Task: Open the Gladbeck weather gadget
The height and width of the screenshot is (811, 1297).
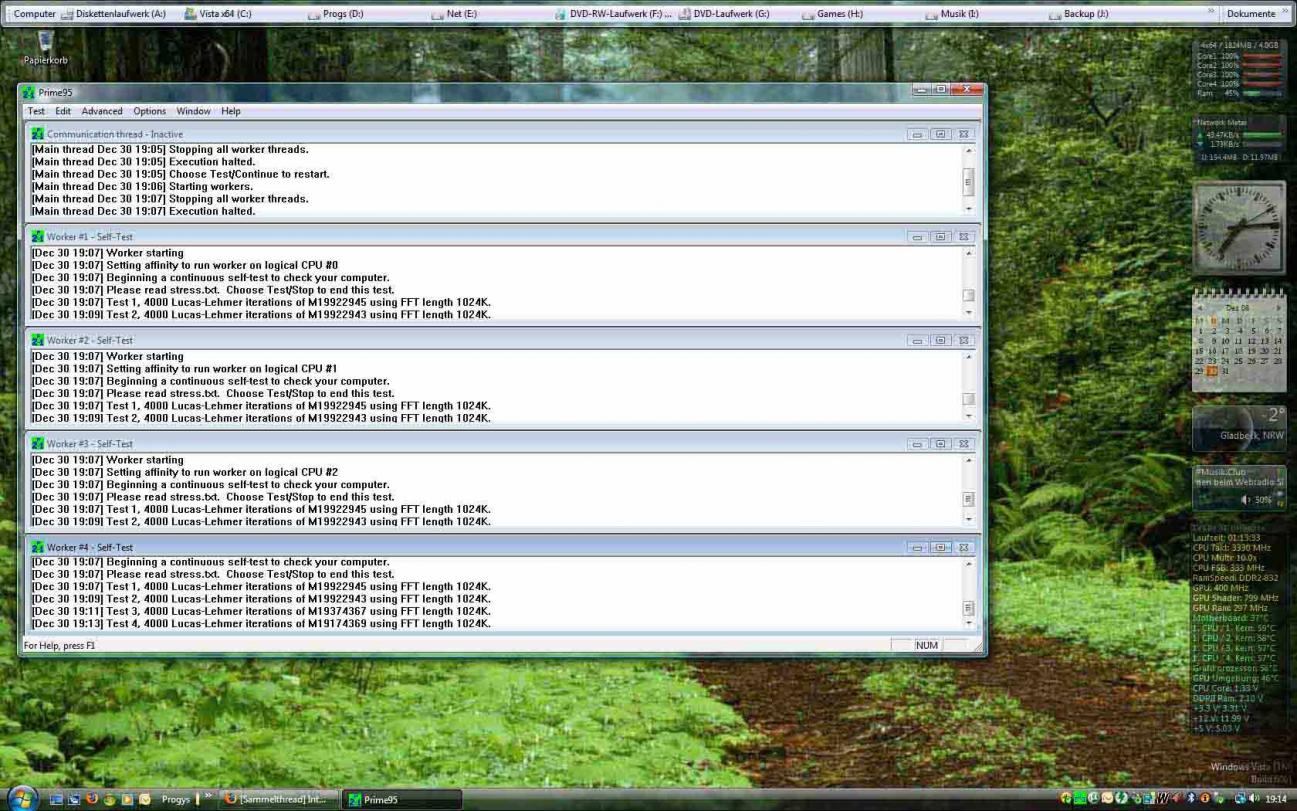Action: tap(1239, 428)
